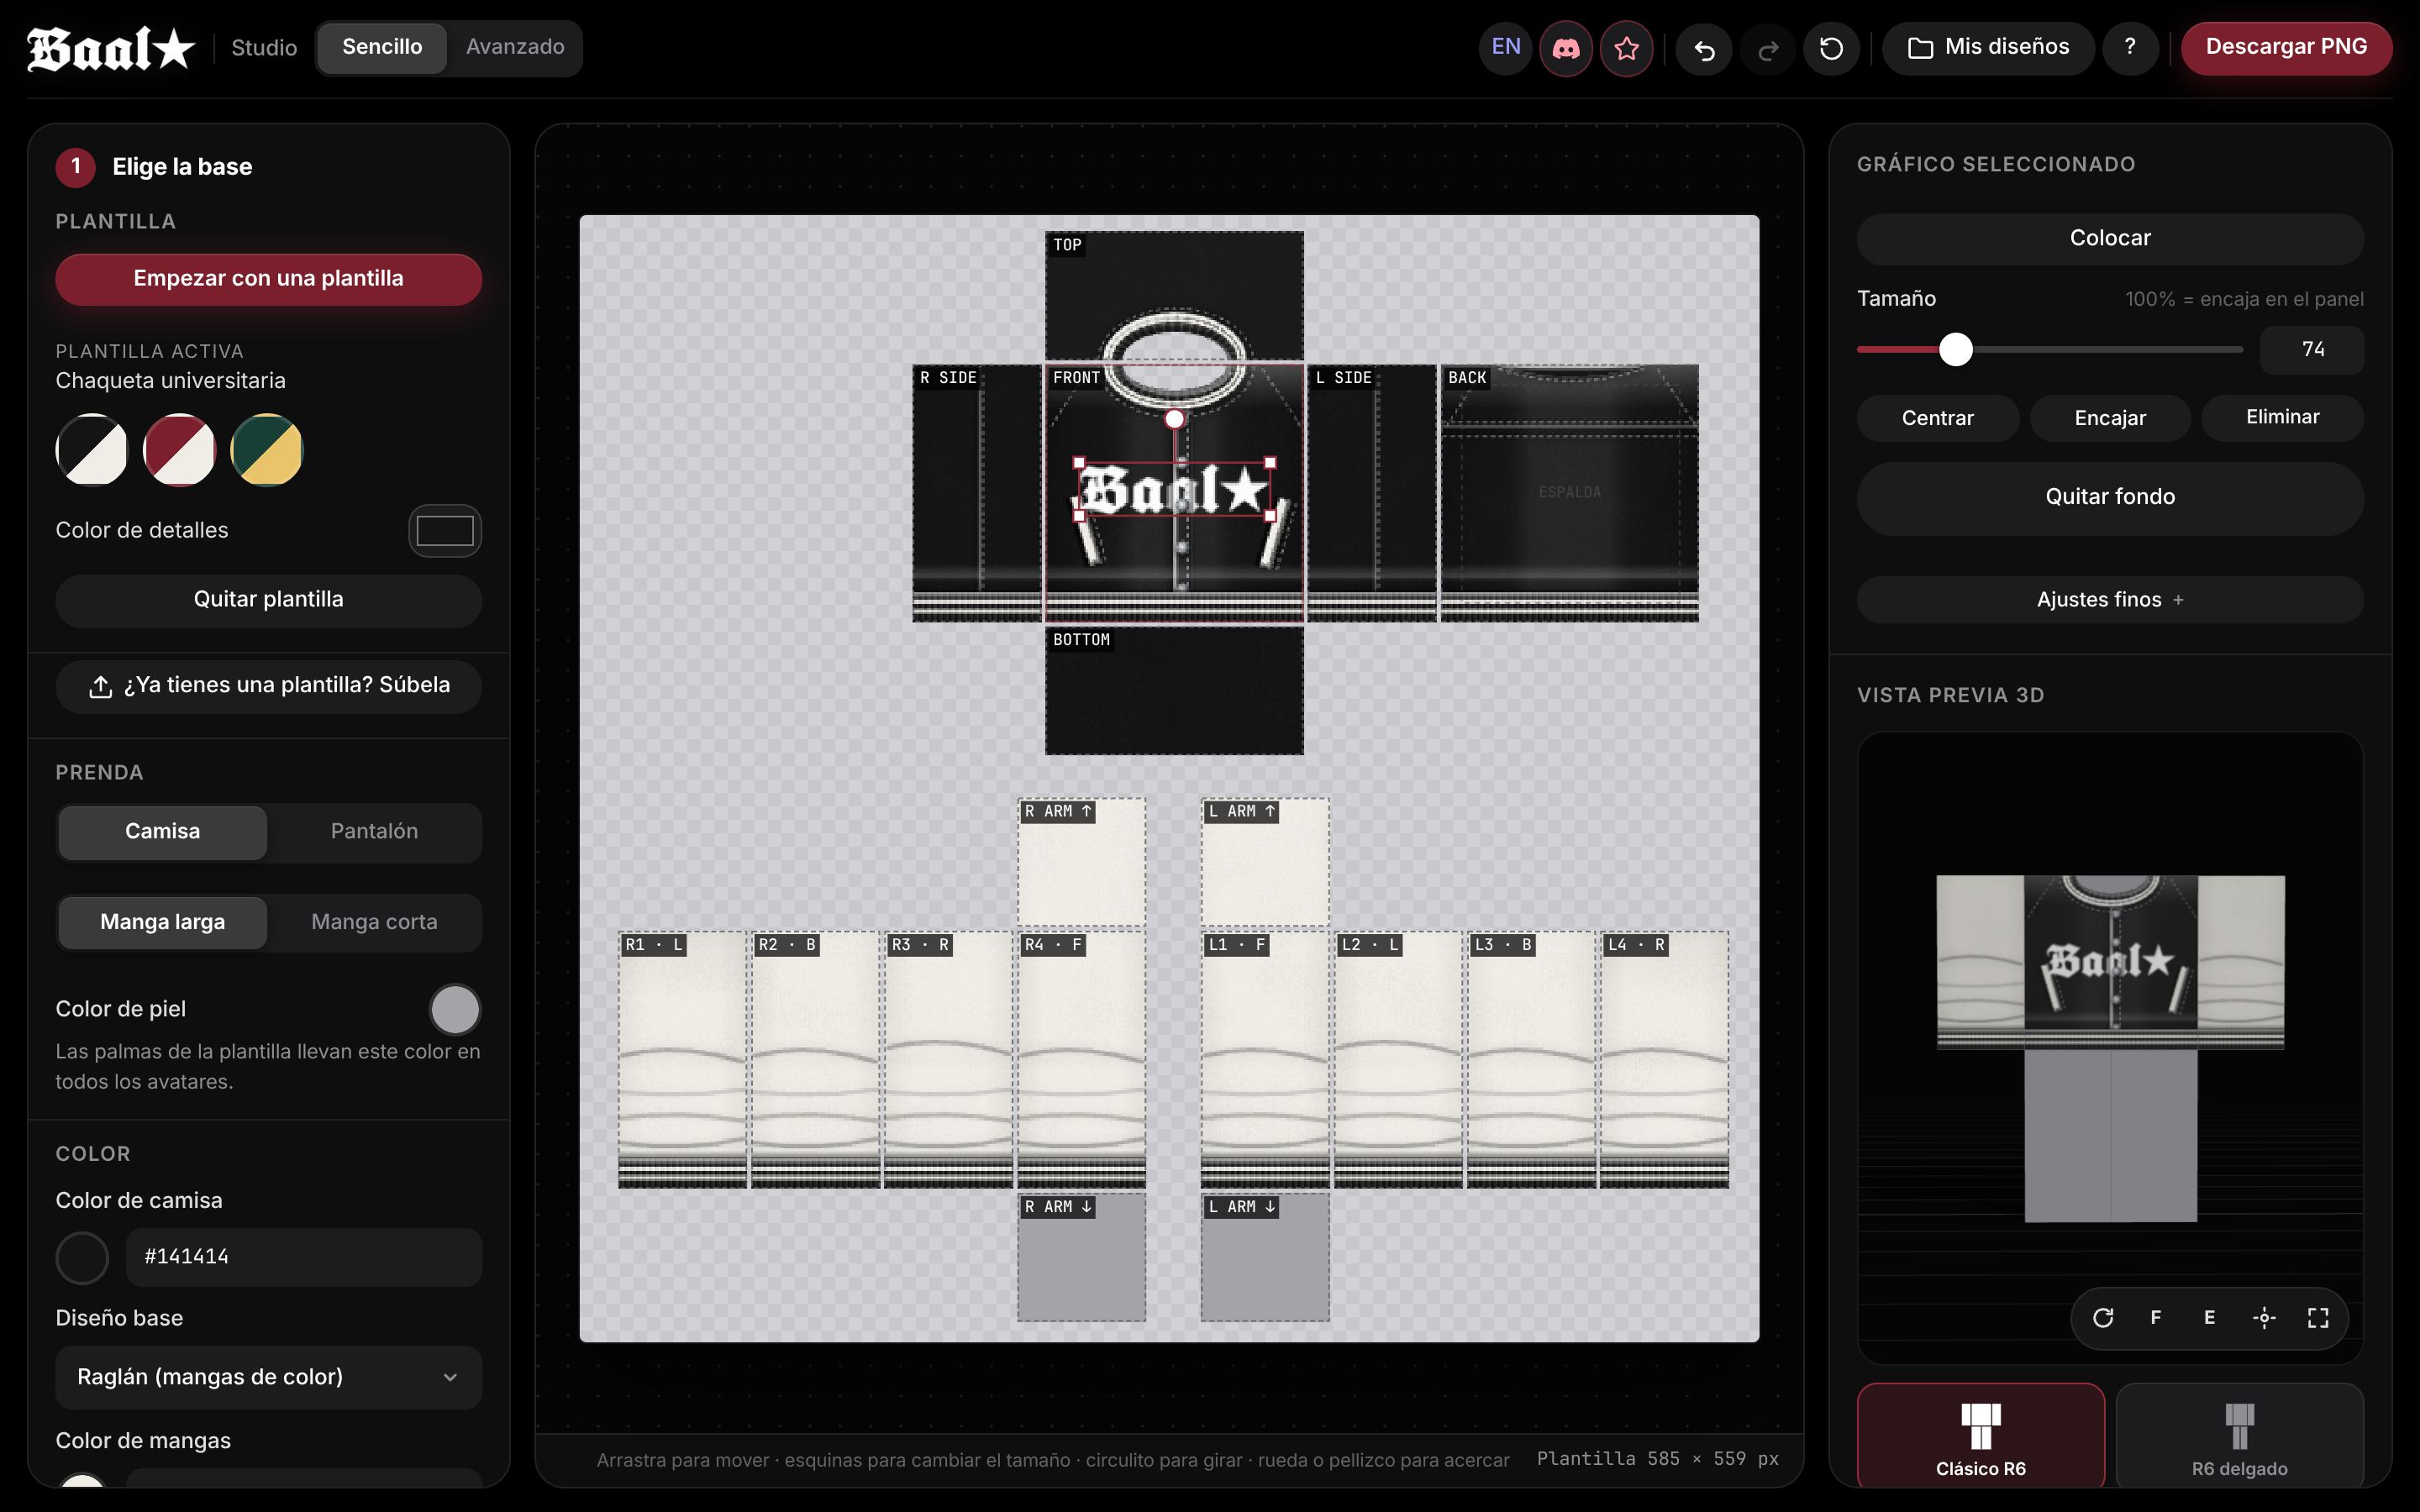Viewport: 2420px width, 1512px height.
Task: Pick the burgundy and white palette swatch
Action: [180, 450]
